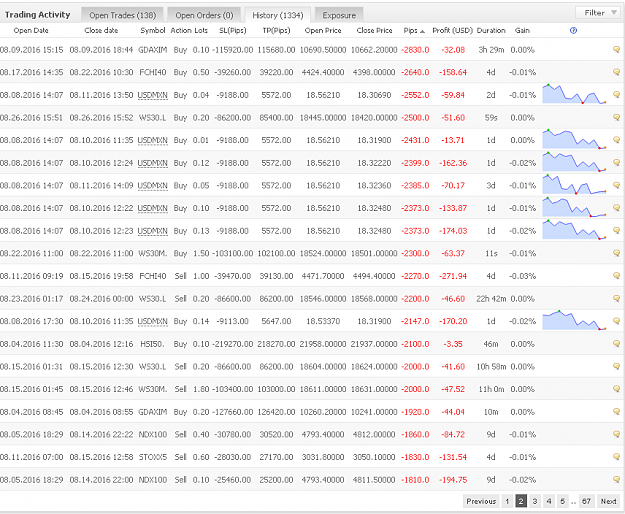Sort by Open Price column header
Image resolution: width=625 pixels, height=514 pixels.
coord(323,30)
